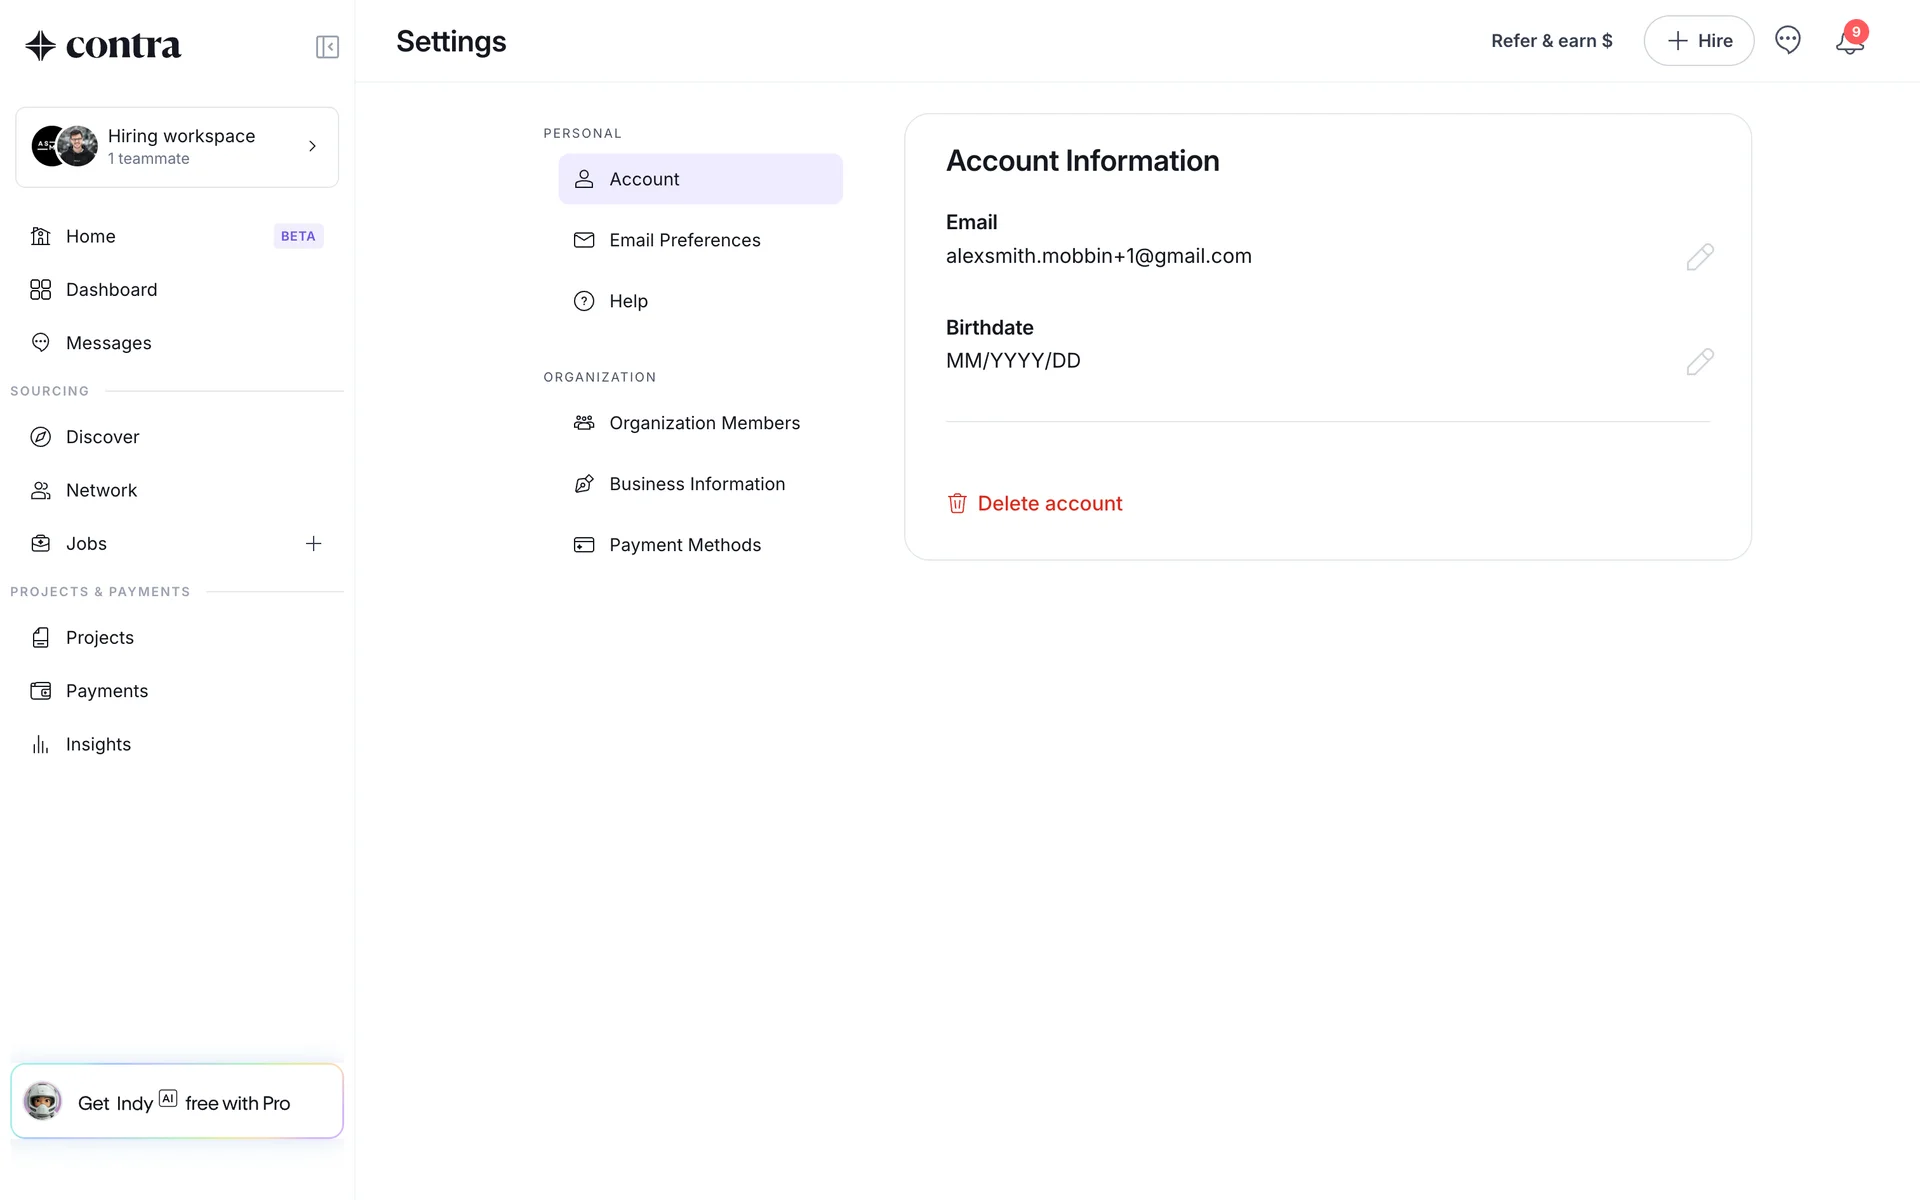Click the Hire button
Image resolution: width=1920 pixels, height=1200 pixels.
tap(1698, 41)
